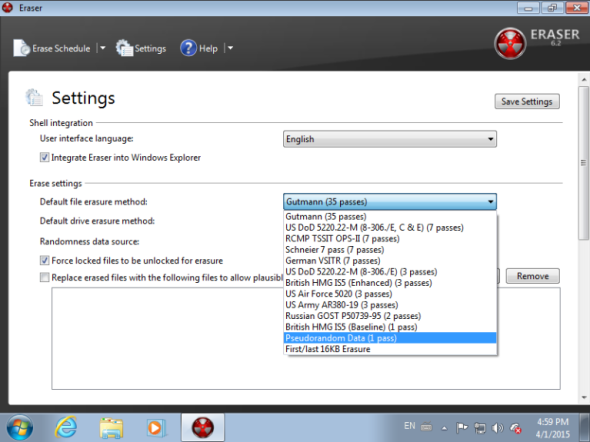
Task: Click the Settings page heading icon
Action: 35,97
